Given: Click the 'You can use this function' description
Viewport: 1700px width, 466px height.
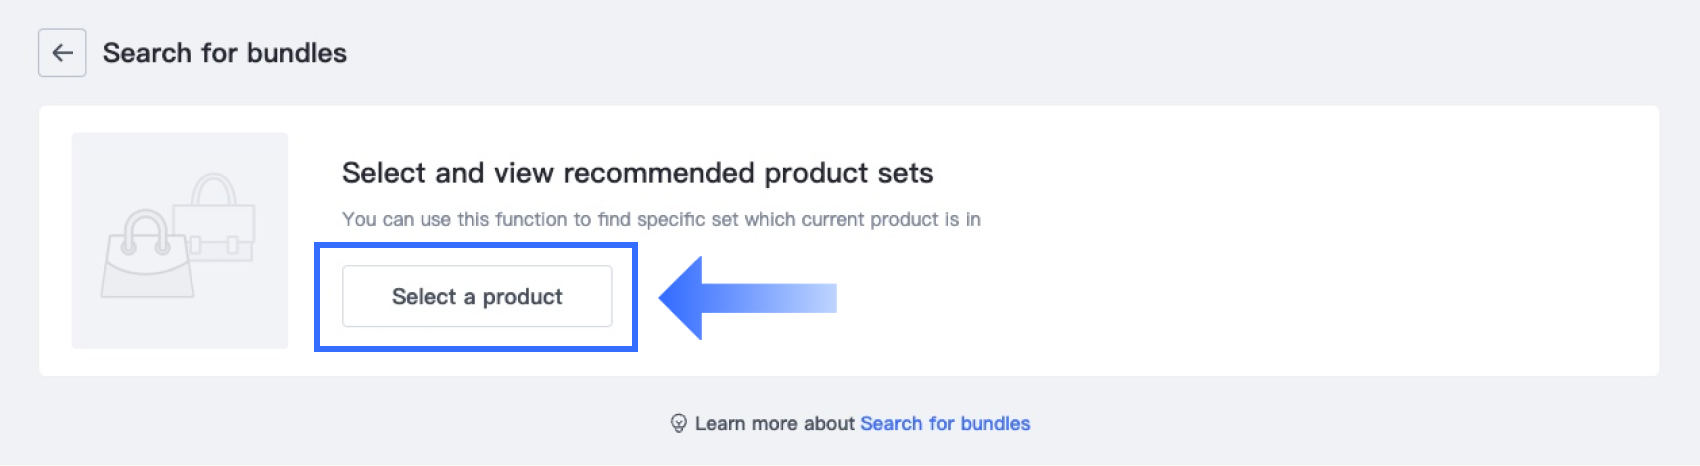Looking at the screenshot, I should click(x=660, y=220).
